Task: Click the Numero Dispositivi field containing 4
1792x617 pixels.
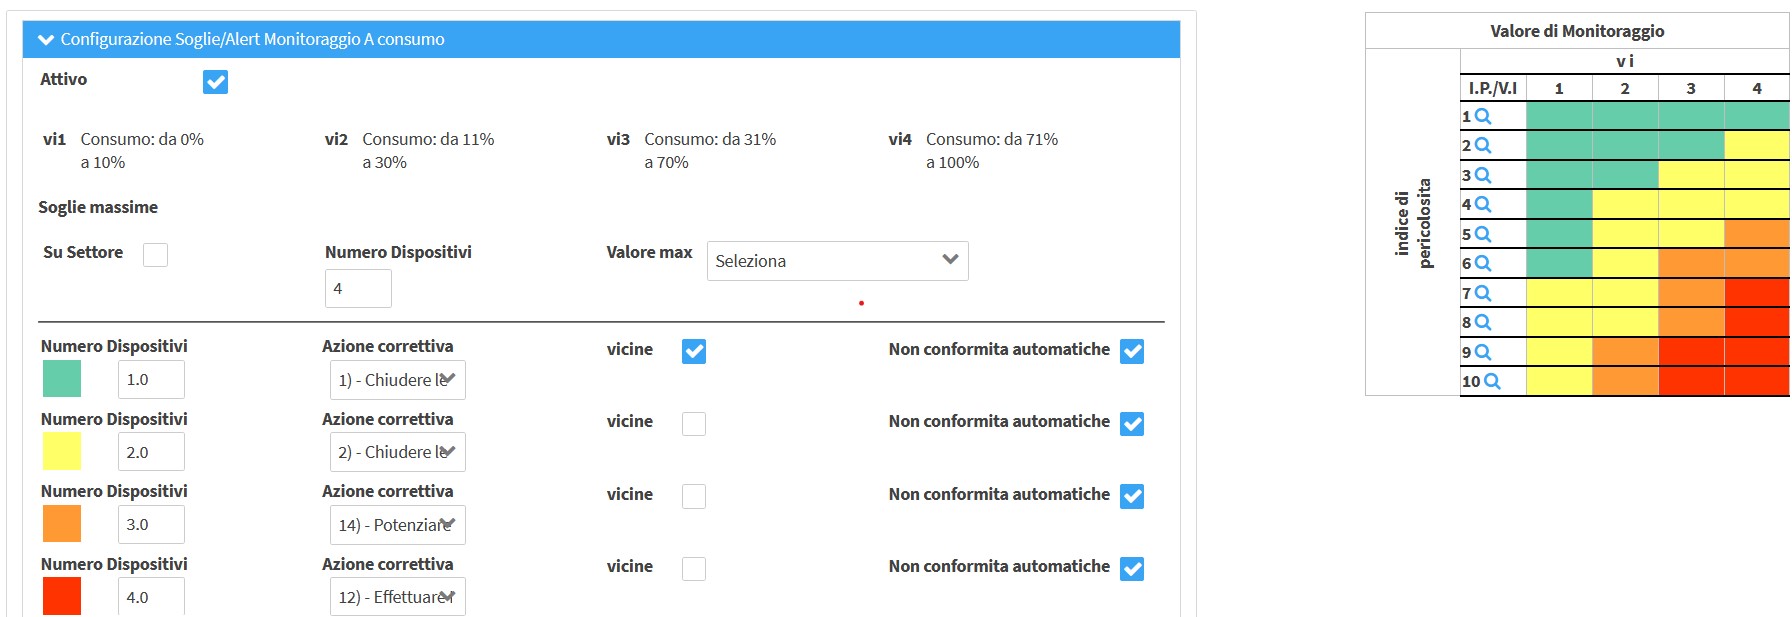Action: [x=357, y=289]
